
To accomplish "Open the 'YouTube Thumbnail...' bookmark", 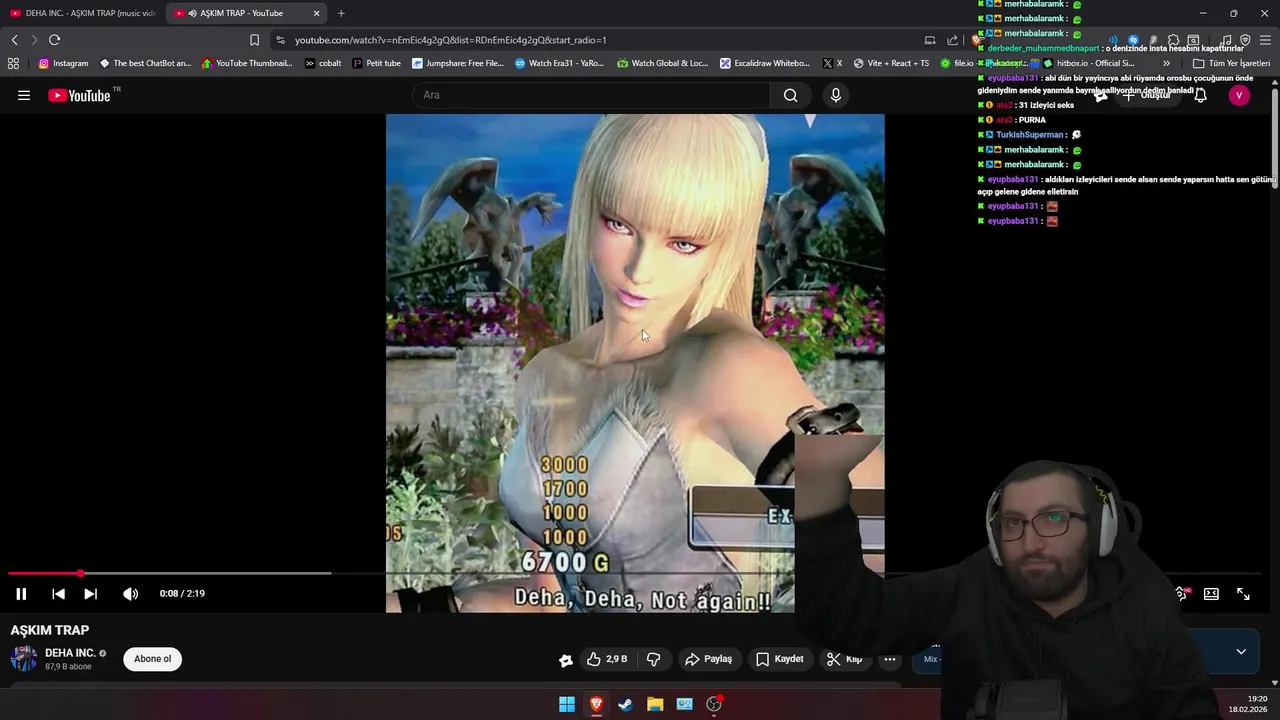I will [247, 63].
